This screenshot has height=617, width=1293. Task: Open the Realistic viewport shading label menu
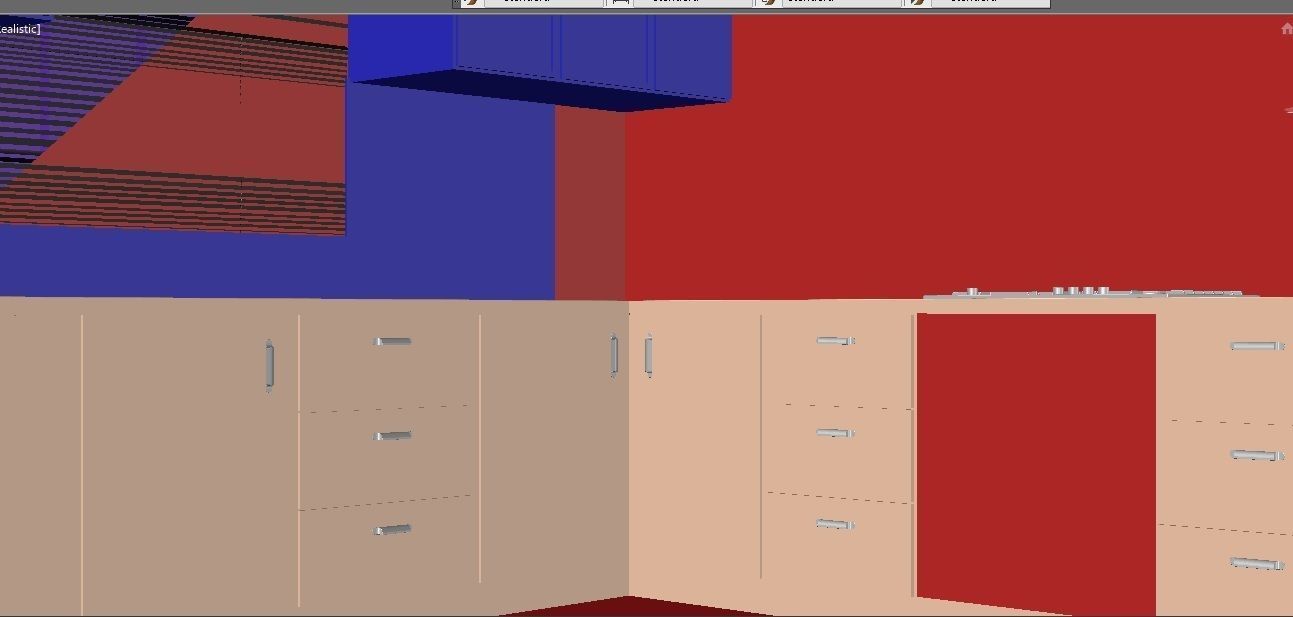(19, 29)
